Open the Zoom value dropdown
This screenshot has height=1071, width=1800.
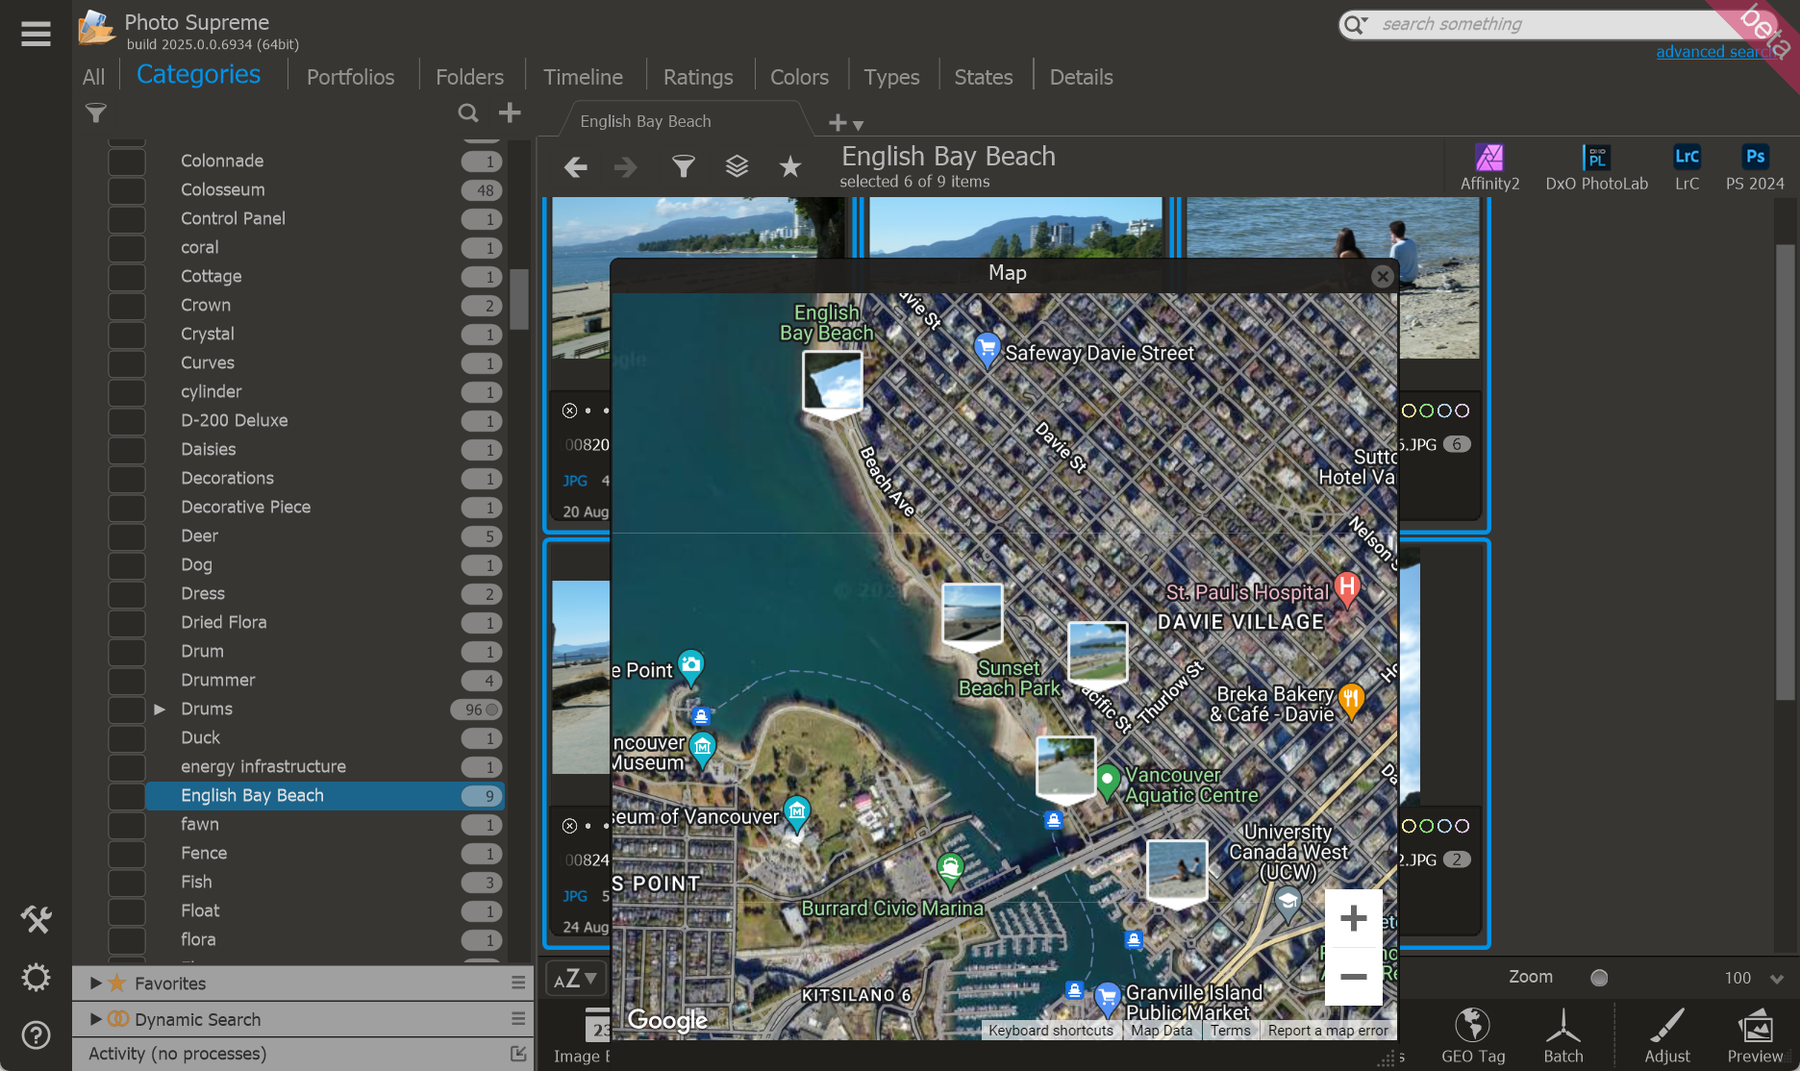(1777, 979)
